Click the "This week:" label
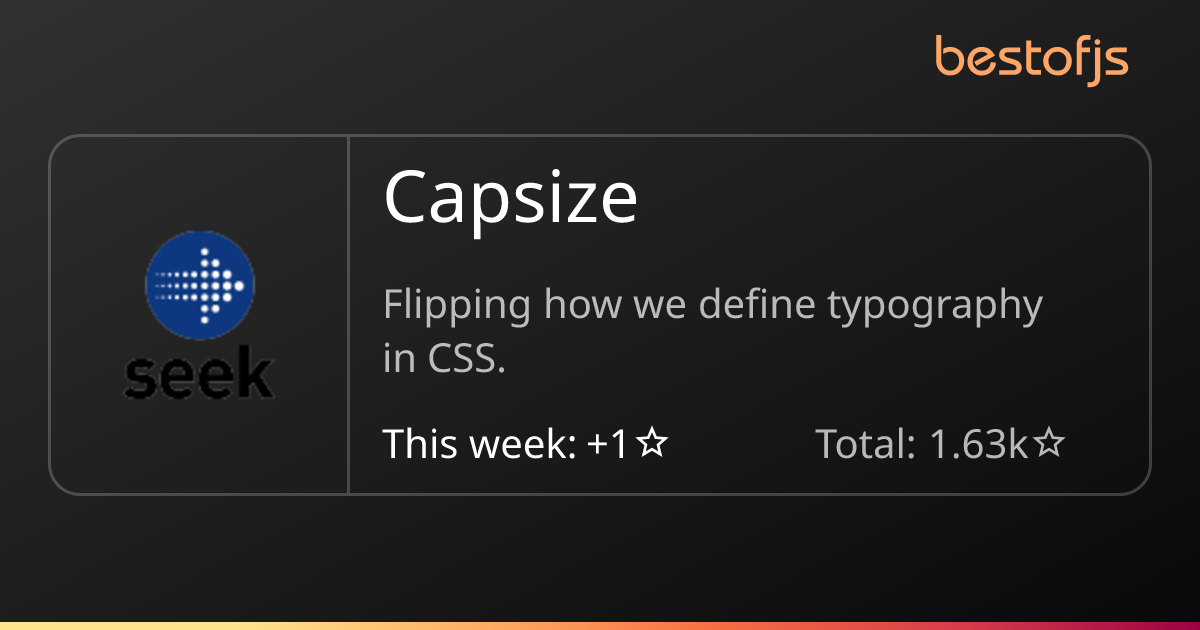 pyautogui.click(x=479, y=443)
